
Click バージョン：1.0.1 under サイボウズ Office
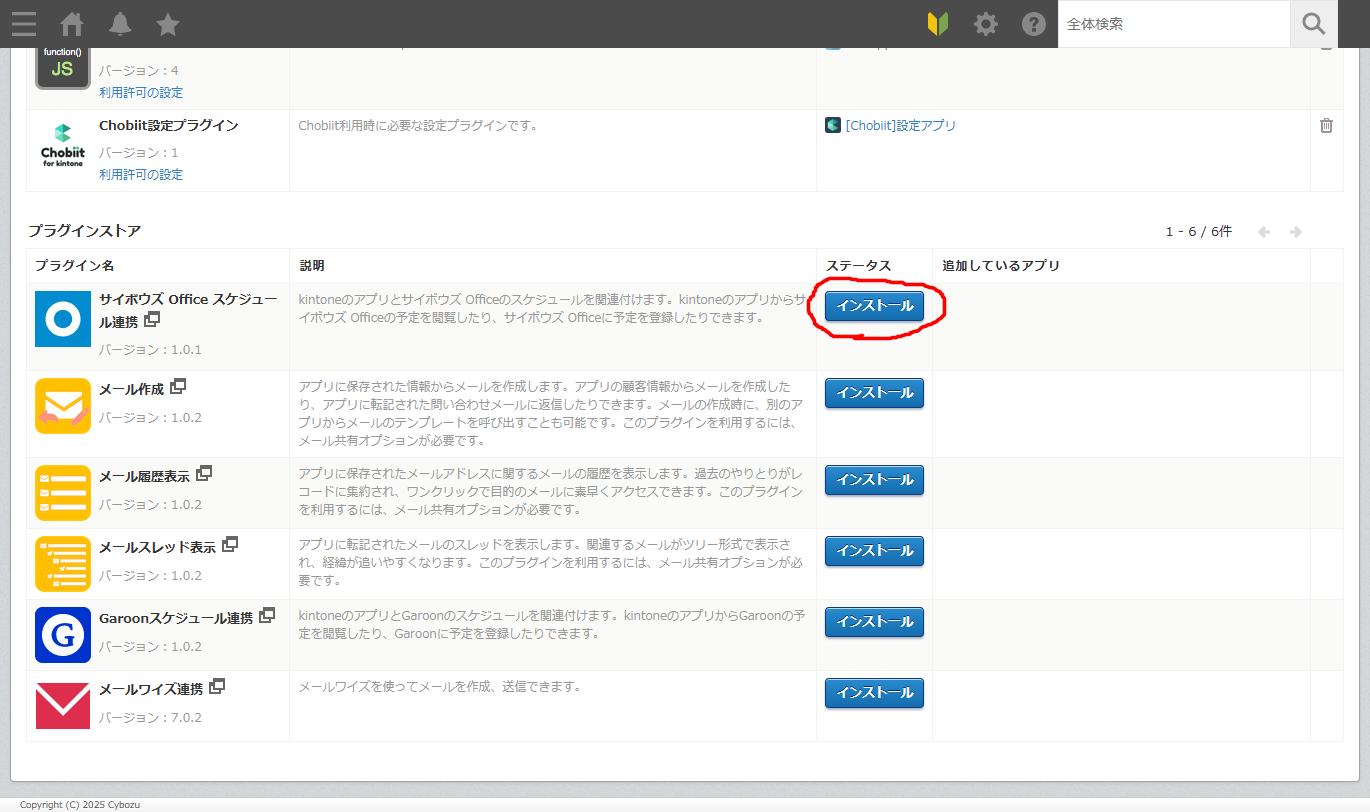tap(150, 350)
